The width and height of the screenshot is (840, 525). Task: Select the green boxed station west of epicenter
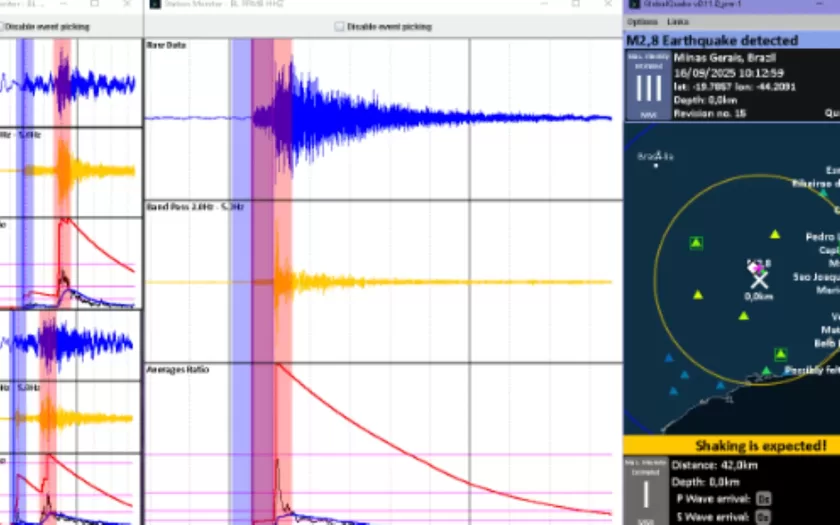(696, 243)
